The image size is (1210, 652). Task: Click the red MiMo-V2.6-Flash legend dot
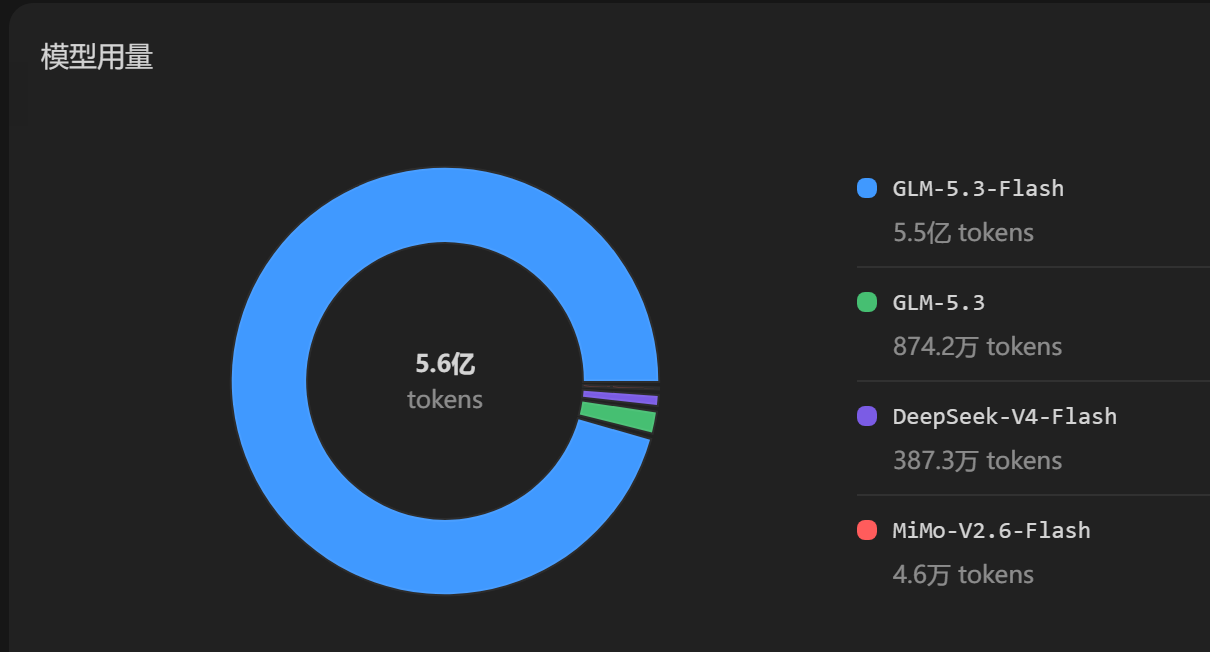tap(867, 530)
